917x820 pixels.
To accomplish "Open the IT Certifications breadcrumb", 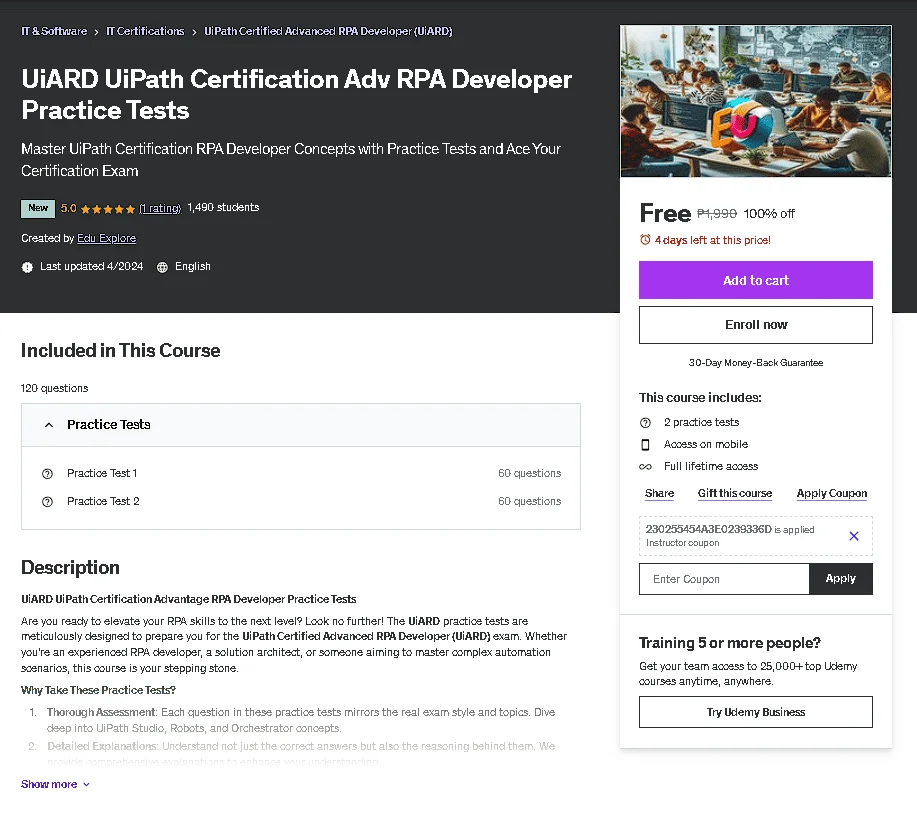I will tap(145, 31).
